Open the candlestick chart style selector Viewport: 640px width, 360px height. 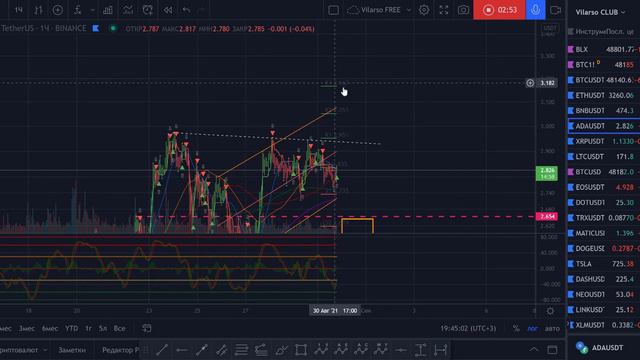38,10
